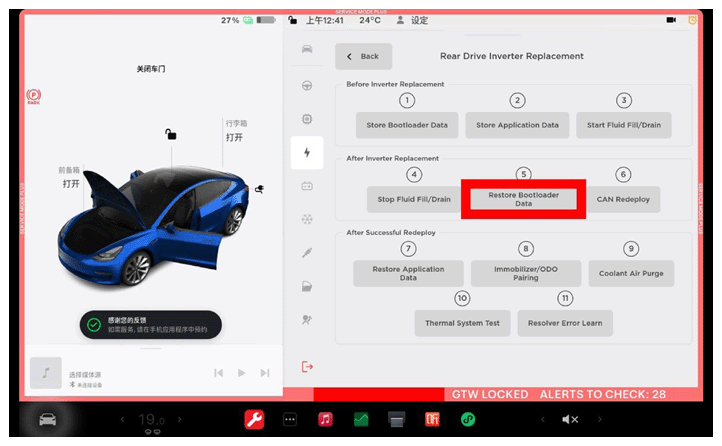
Task: Tap the ALERTS TO CHECK: 28 banner
Action: point(602,394)
